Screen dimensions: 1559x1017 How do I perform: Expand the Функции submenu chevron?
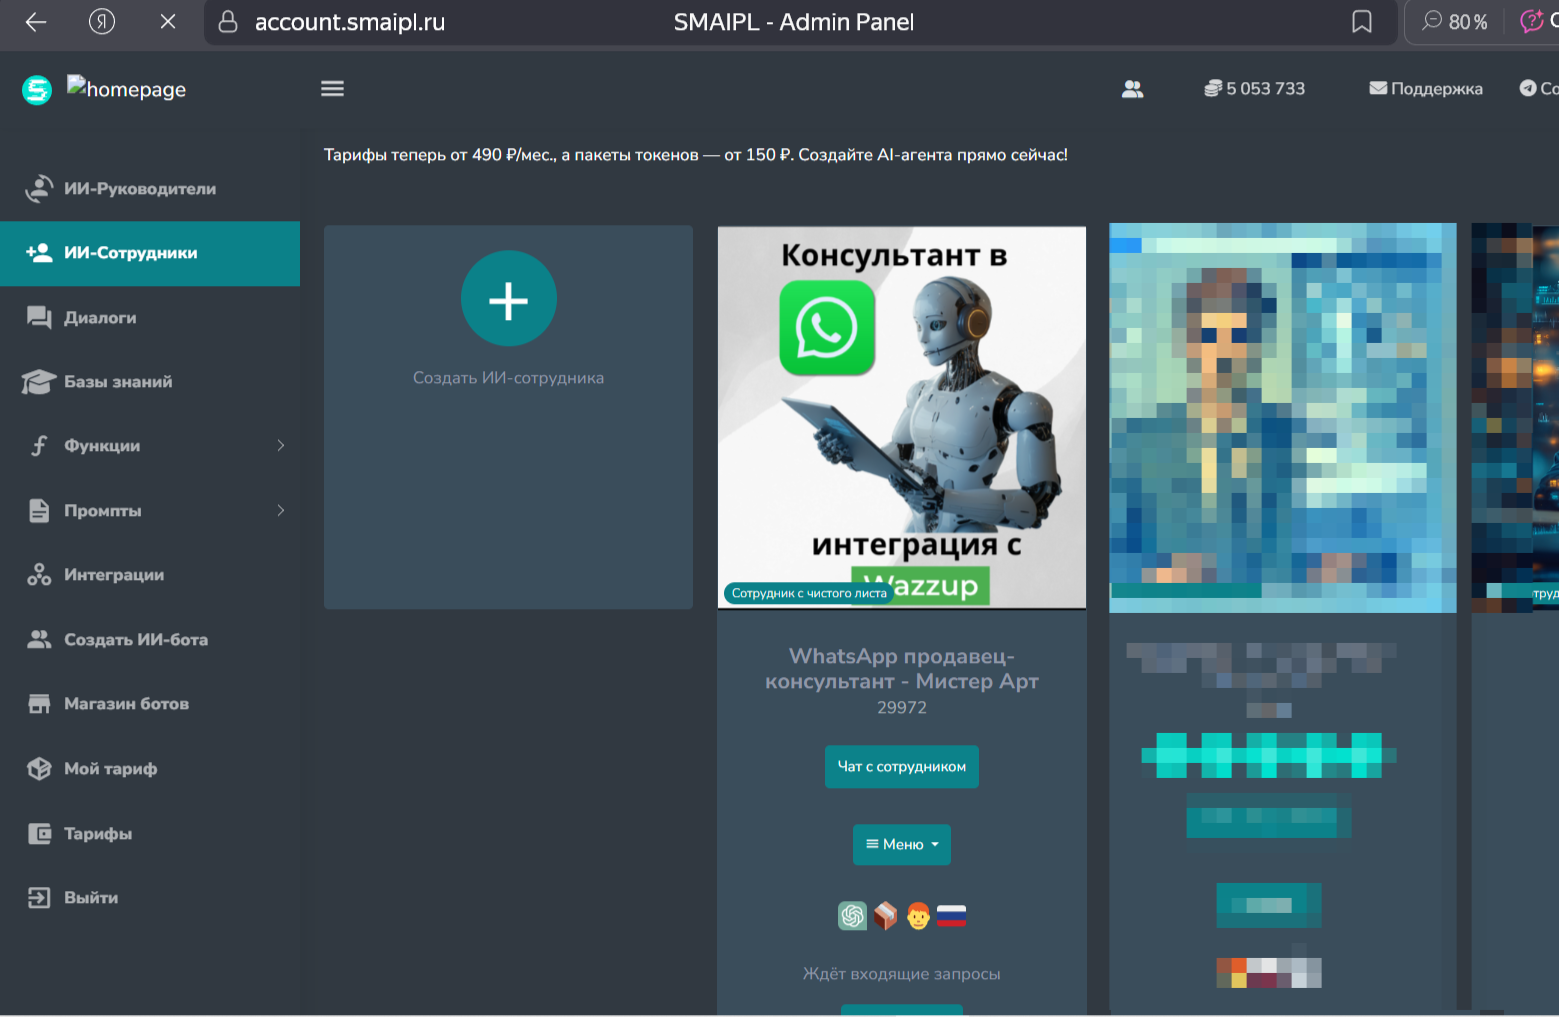(281, 446)
